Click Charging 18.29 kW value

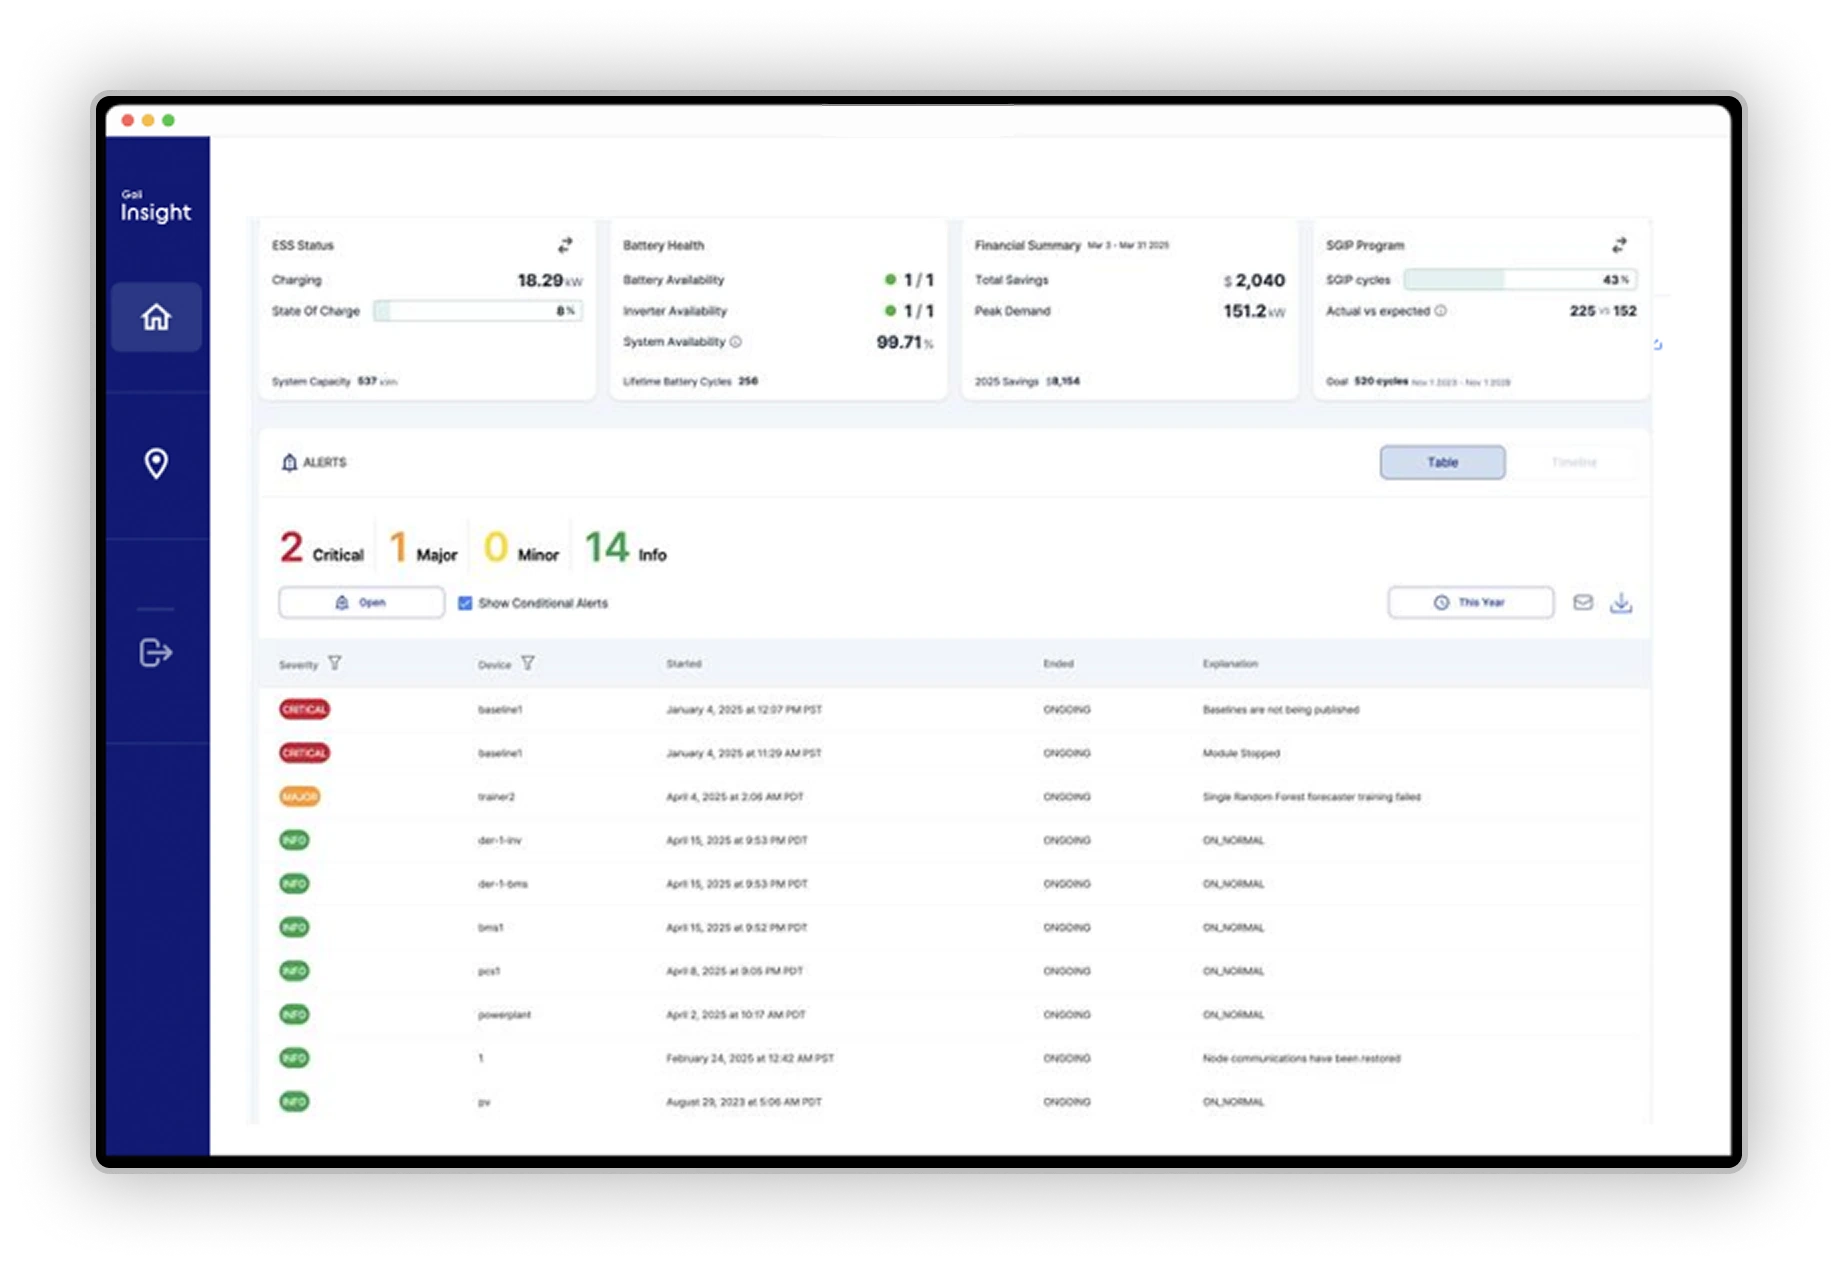pyautogui.click(x=550, y=281)
